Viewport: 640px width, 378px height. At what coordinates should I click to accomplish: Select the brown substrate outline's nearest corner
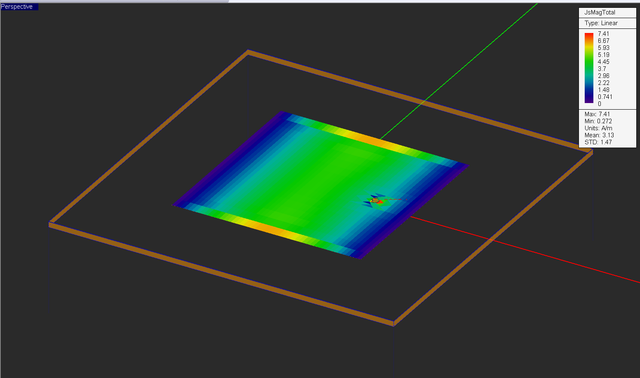click(x=393, y=323)
